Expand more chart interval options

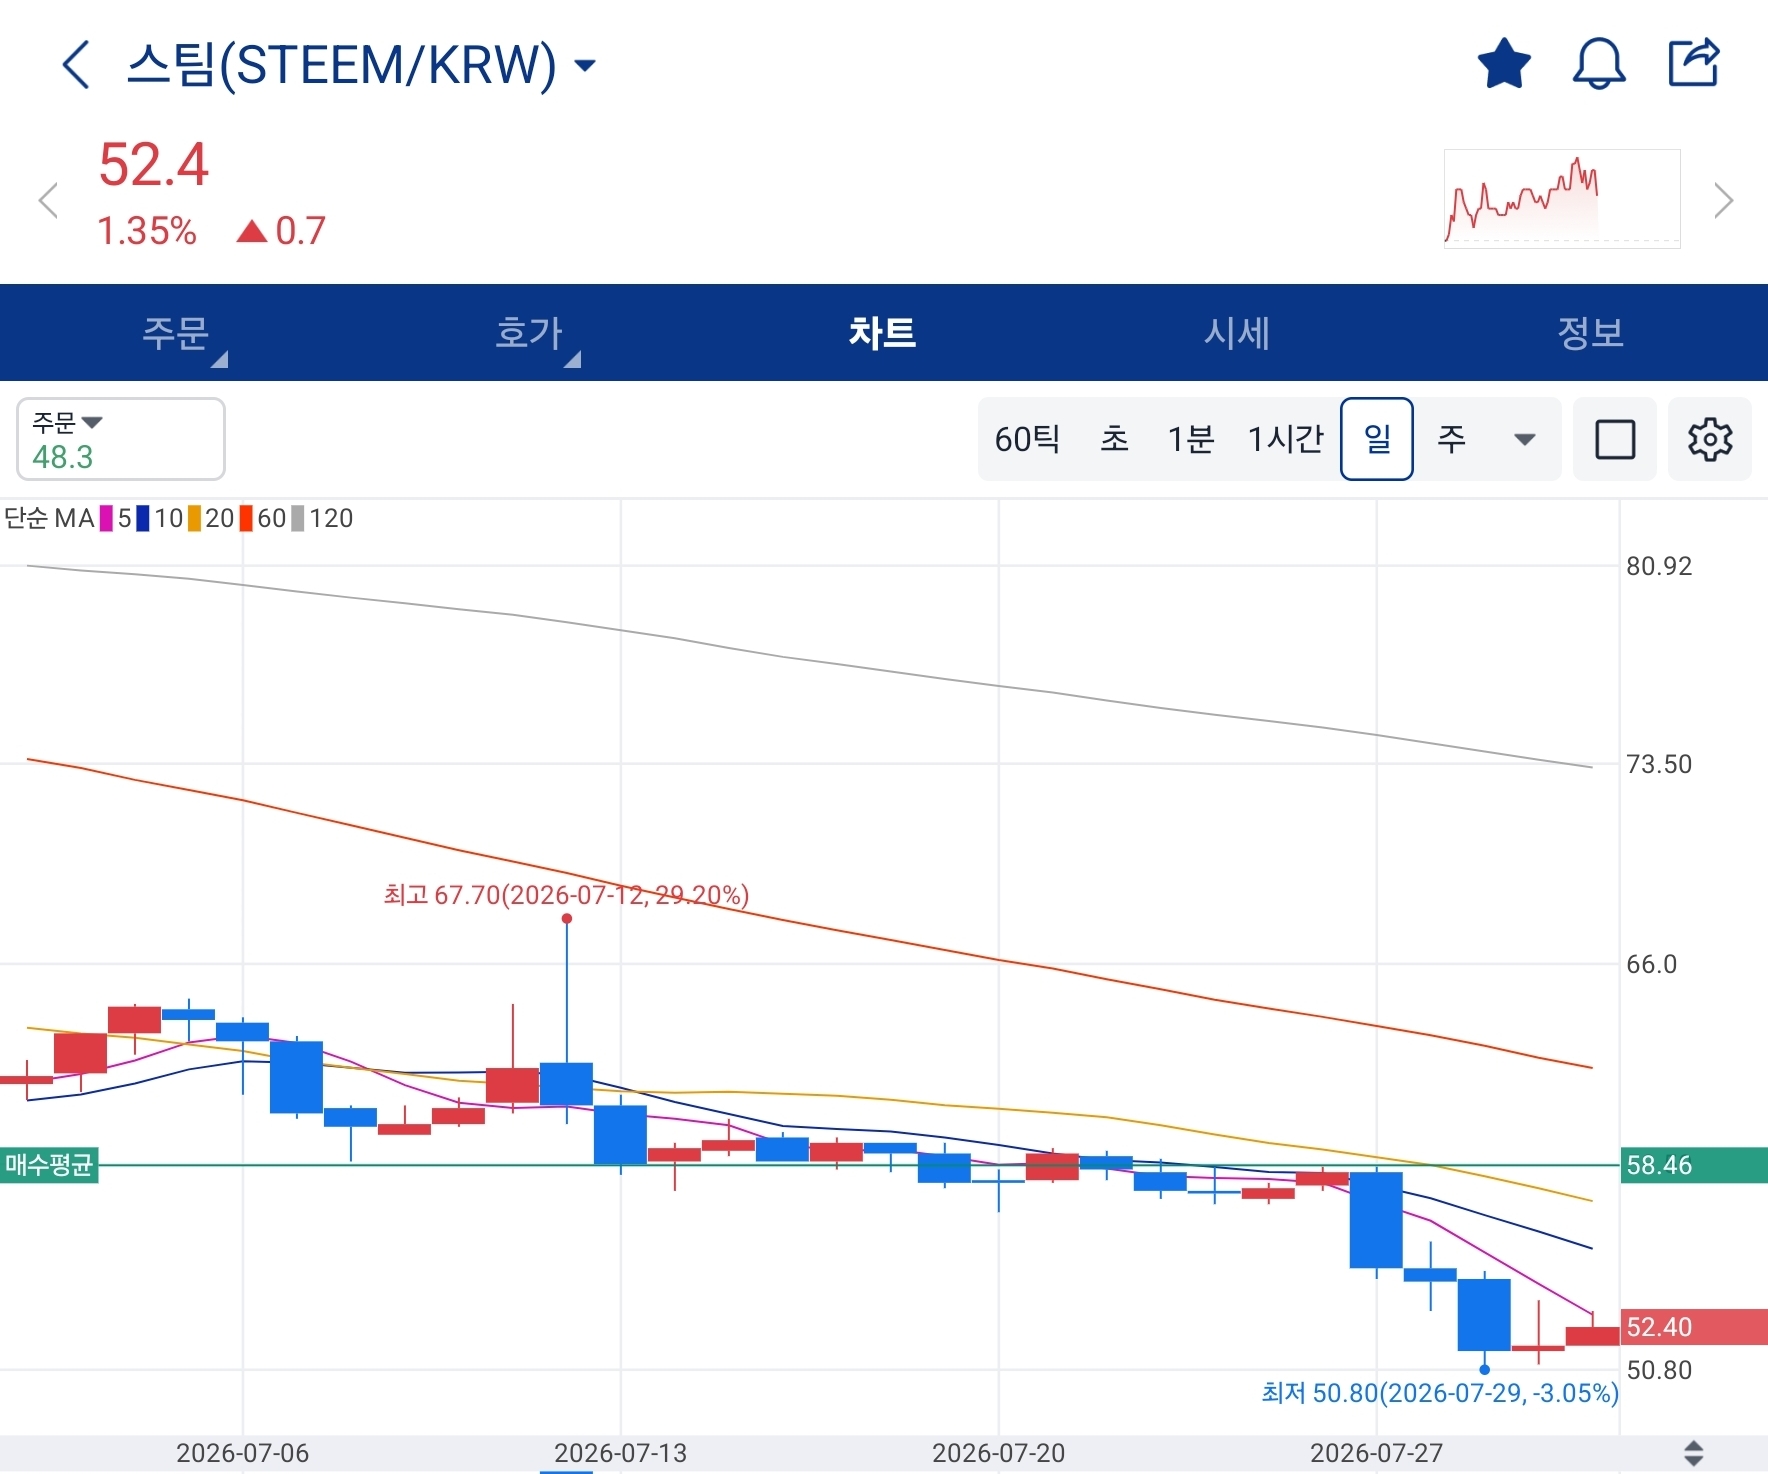[1525, 439]
